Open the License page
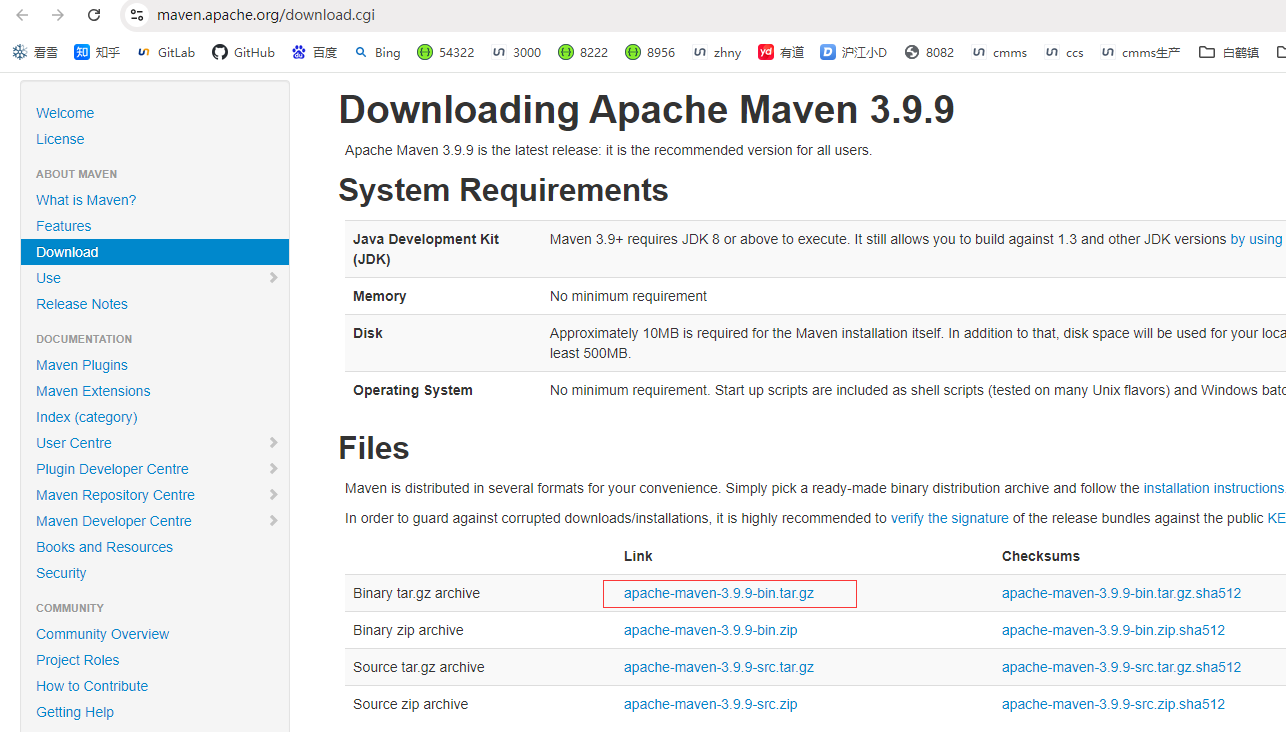The image size is (1286, 732). pos(60,139)
